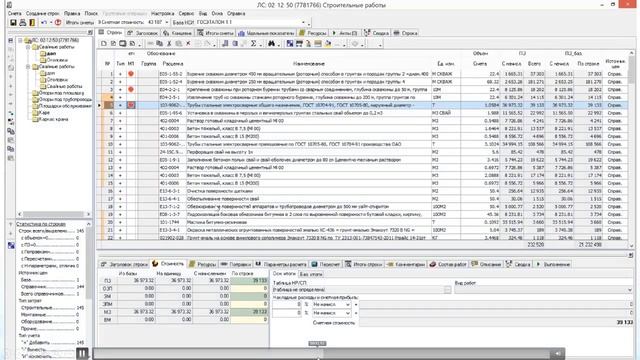Click the blue grid icon after the binoculars
Viewport: 640px width, 360px height.
[x=290, y=43]
